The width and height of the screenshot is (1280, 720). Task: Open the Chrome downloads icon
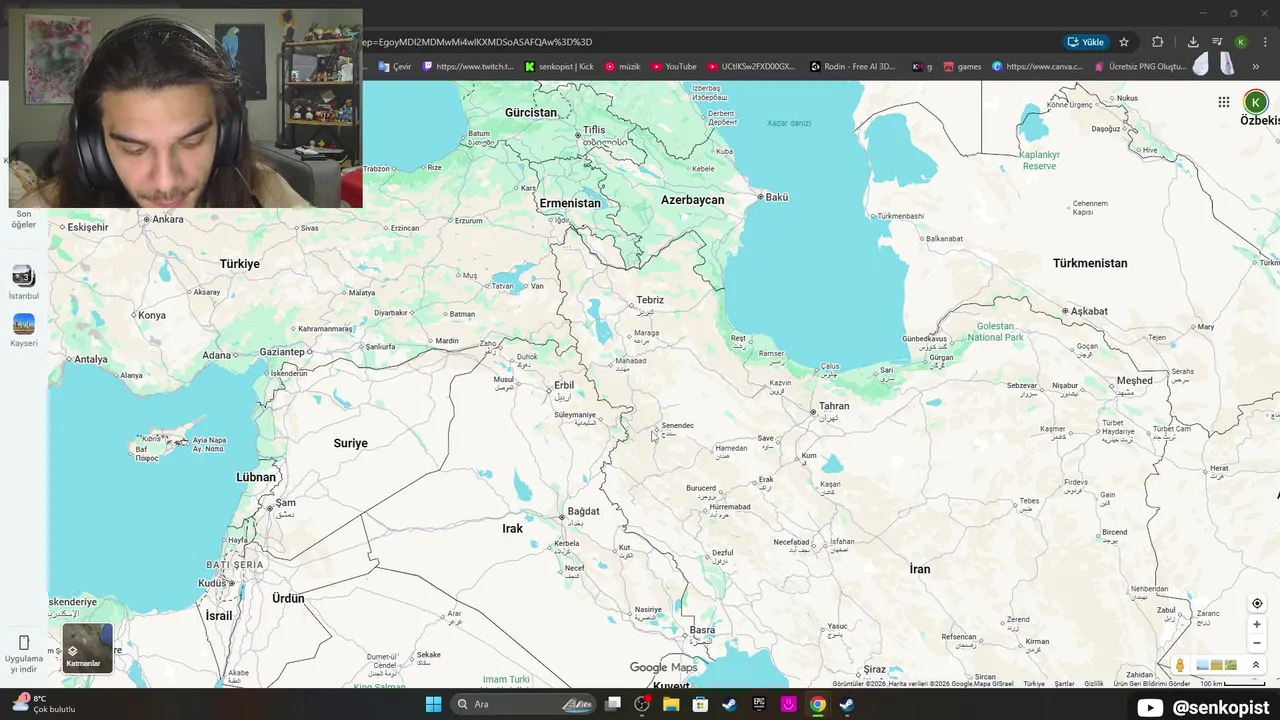pos(1193,42)
